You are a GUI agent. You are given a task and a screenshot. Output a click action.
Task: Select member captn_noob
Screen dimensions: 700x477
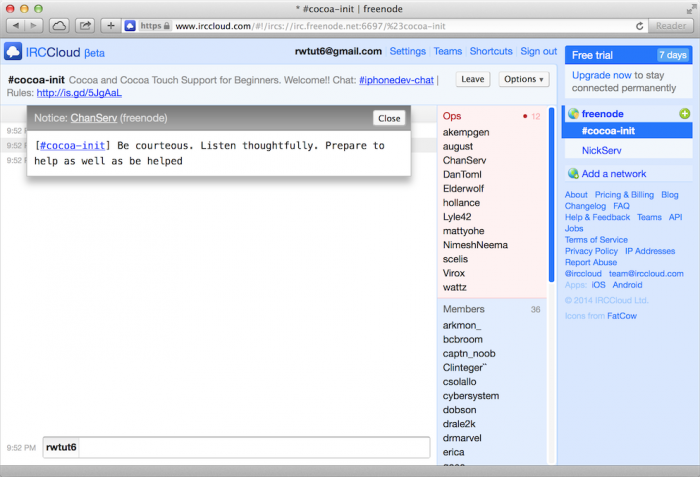(x=469, y=353)
